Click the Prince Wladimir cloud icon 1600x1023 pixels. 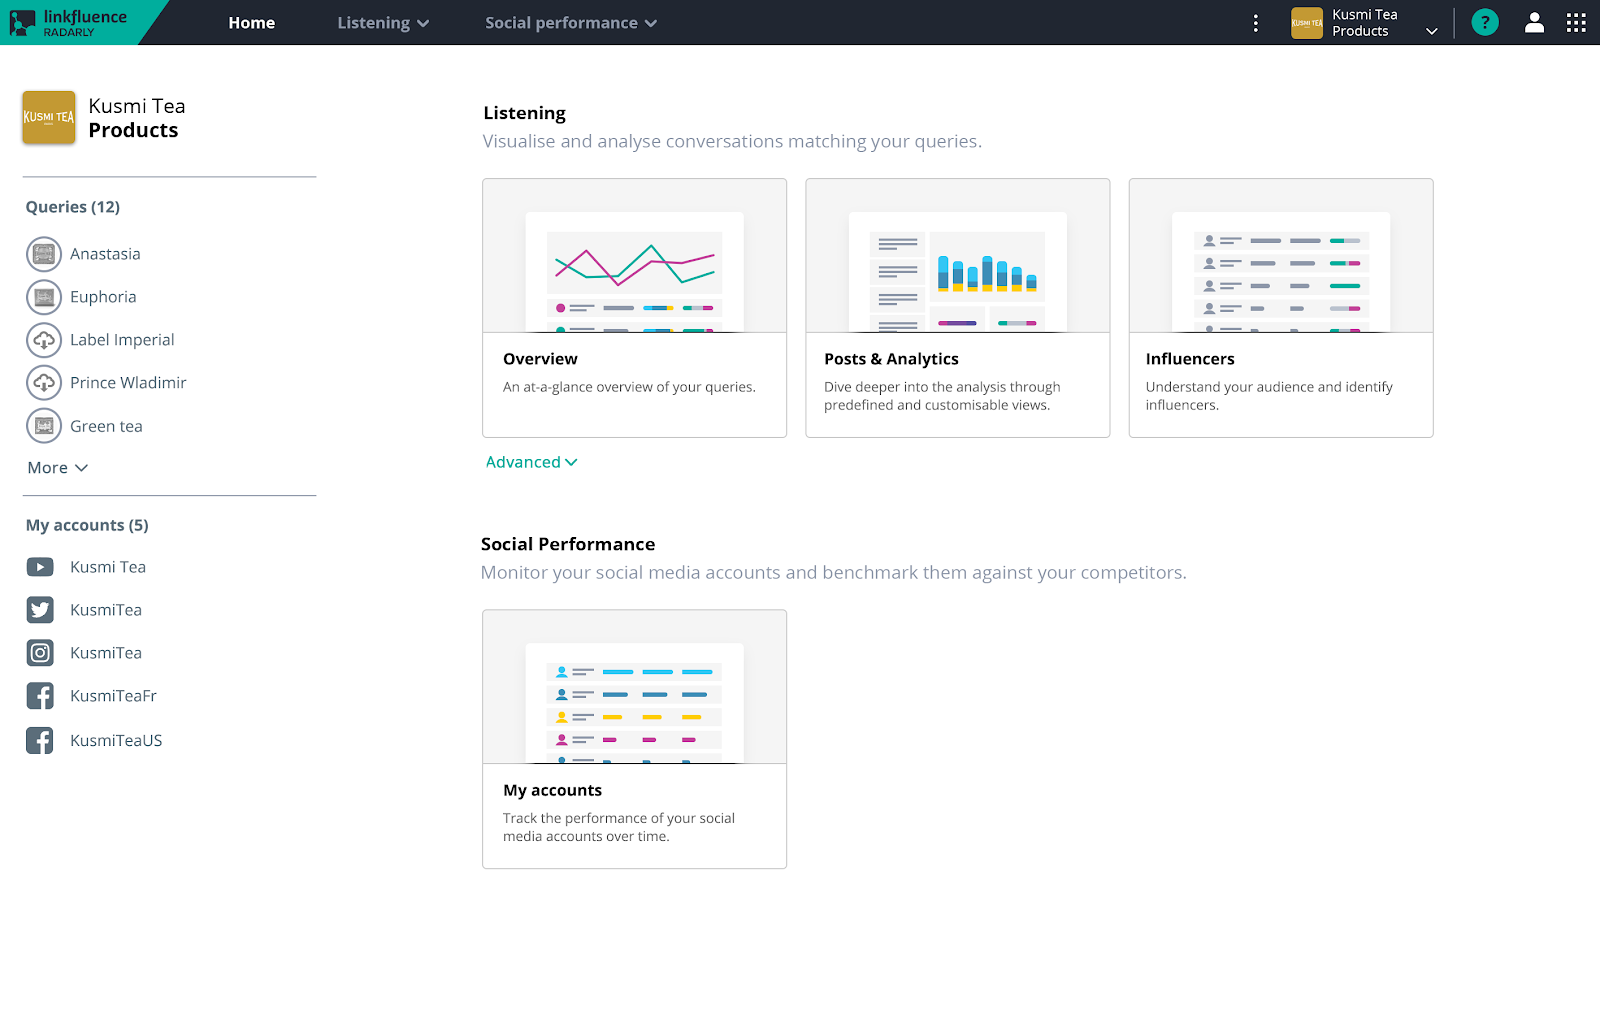(x=44, y=383)
